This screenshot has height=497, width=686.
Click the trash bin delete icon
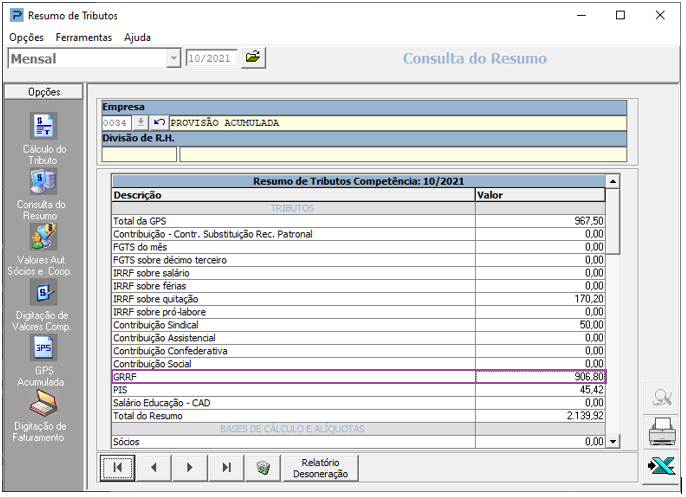pyautogui.click(x=263, y=468)
